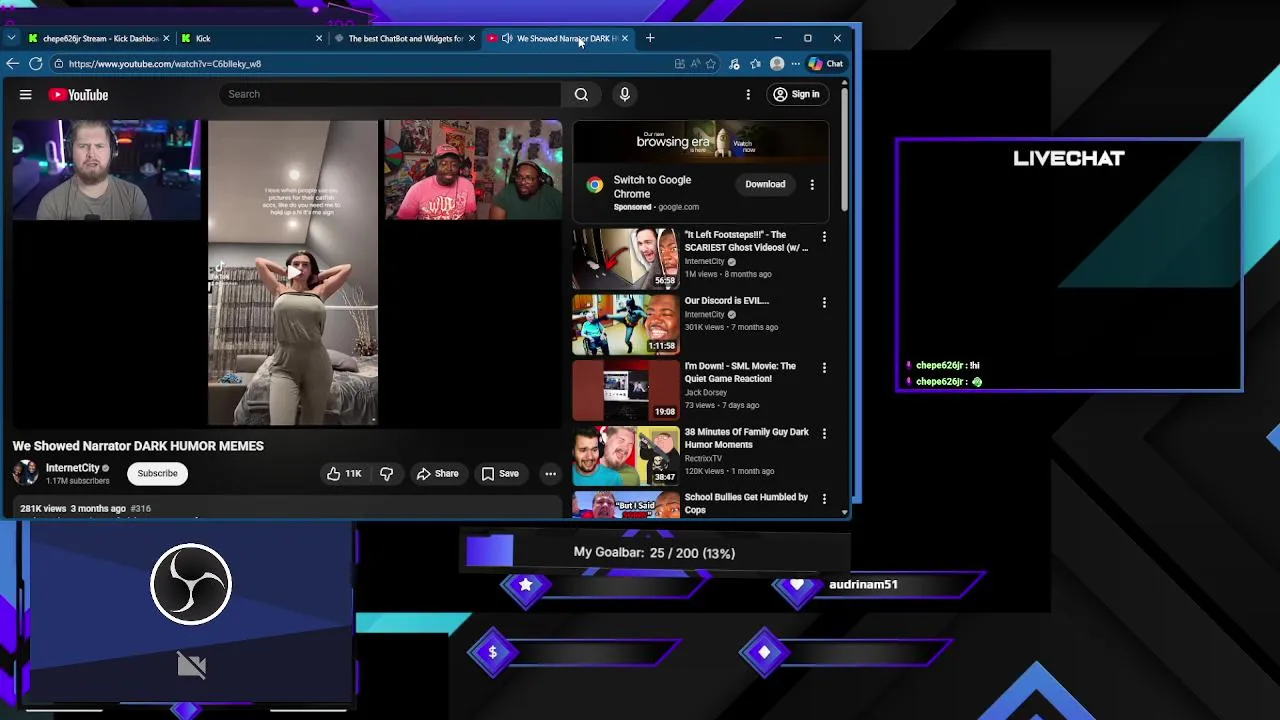Click the InternetCity channel avatar
The width and height of the screenshot is (1280, 720).
point(25,473)
